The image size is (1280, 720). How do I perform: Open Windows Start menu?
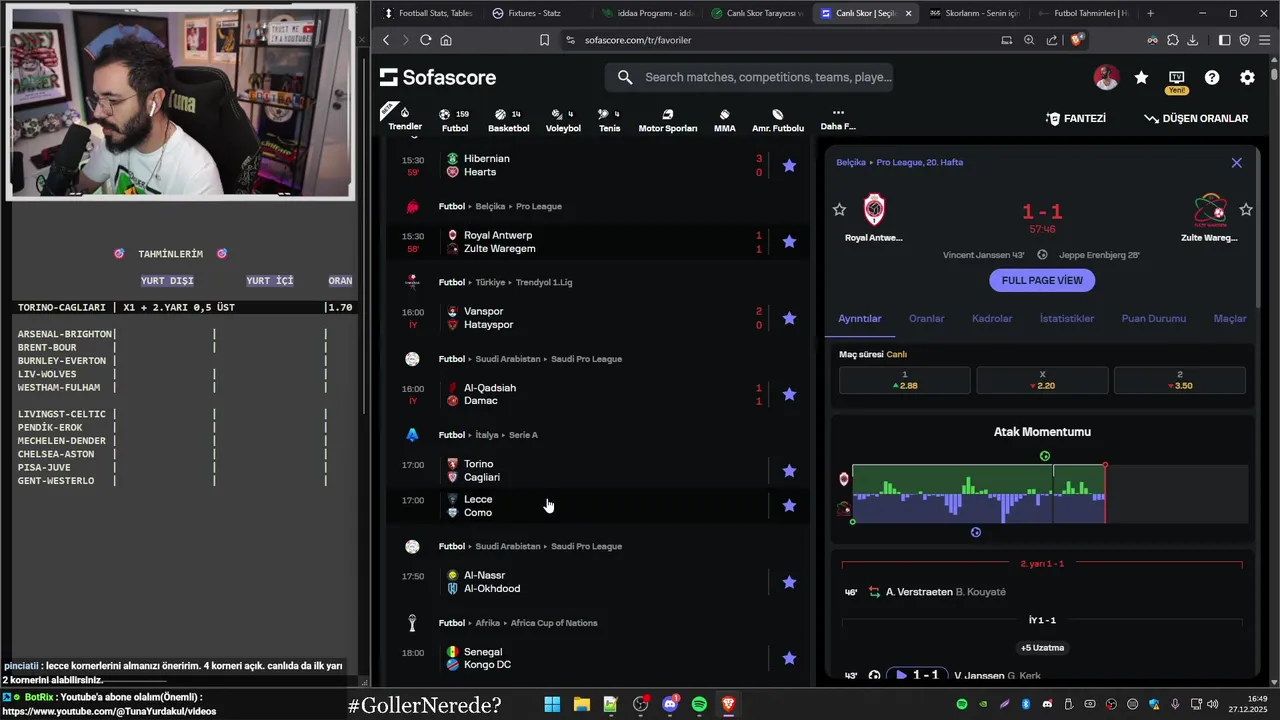point(552,704)
